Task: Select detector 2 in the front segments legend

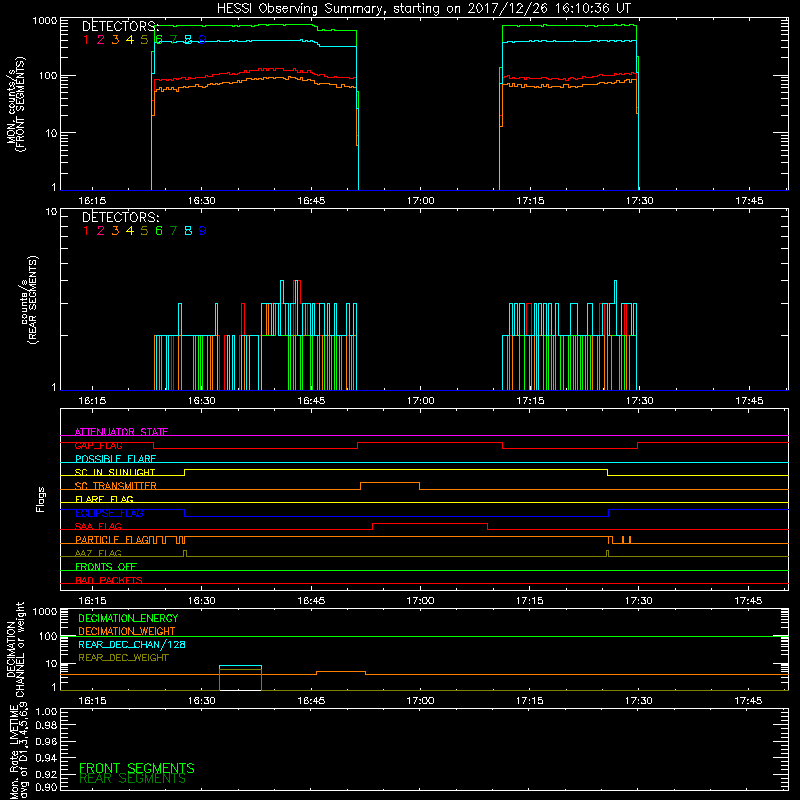Action: (101, 40)
